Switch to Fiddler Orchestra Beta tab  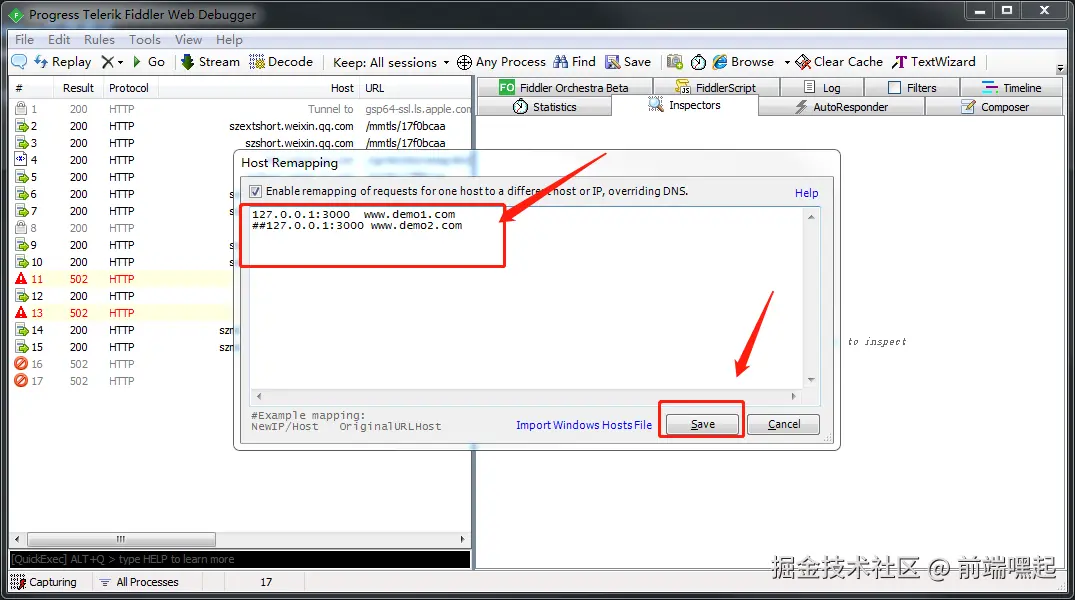pyautogui.click(x=564, y=87)
